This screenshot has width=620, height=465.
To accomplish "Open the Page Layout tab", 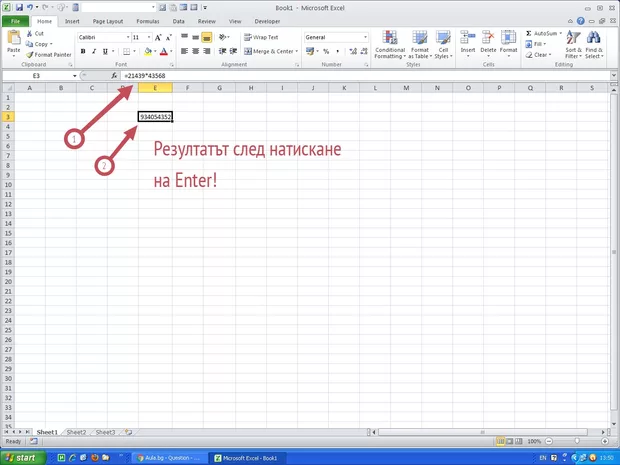I will pos(108,20).
